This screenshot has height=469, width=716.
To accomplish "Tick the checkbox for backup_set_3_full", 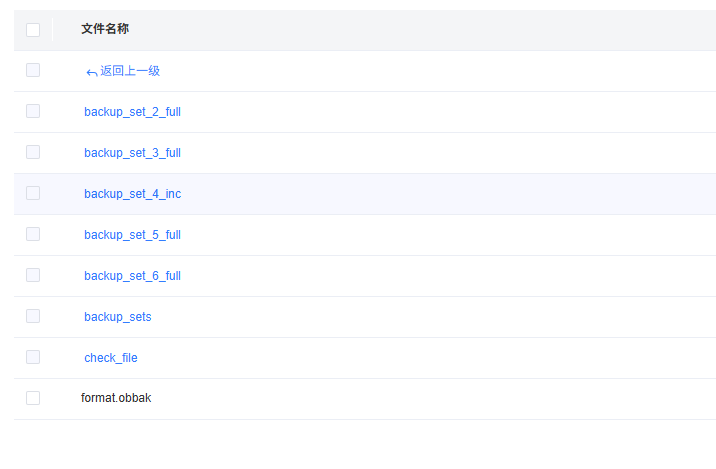I will coord(33,152).
